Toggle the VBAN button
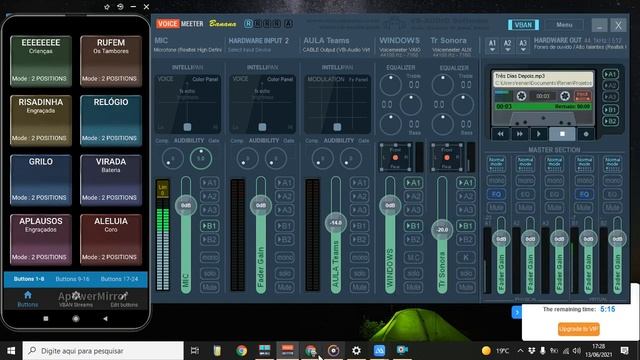 (x=523, y=25)
